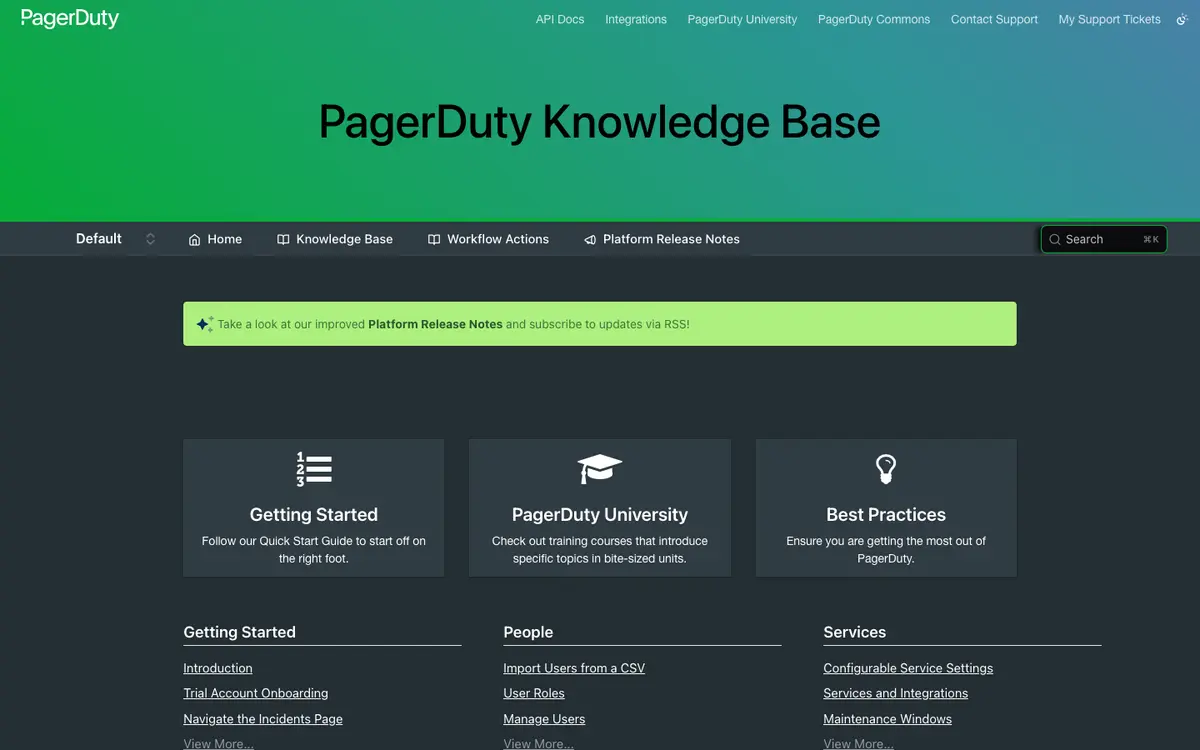This screenshot has height=750, width=1200.
Task: Open Integrations in top navigation
Action: click(636, 19)
